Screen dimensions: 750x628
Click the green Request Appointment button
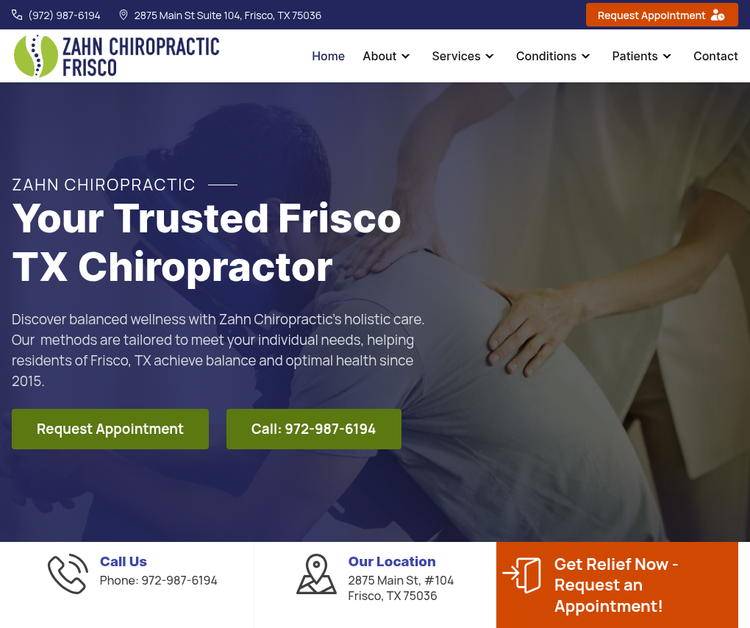click(110, 429)
